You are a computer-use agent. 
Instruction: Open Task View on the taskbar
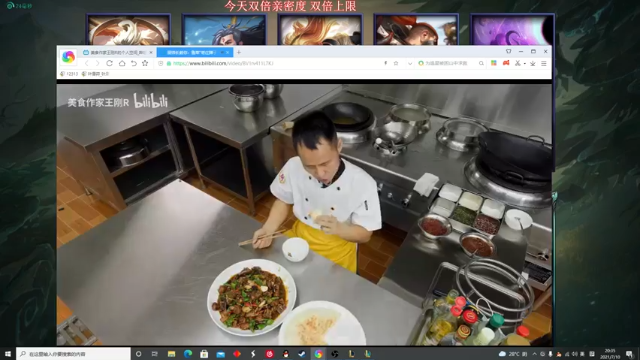155,354
